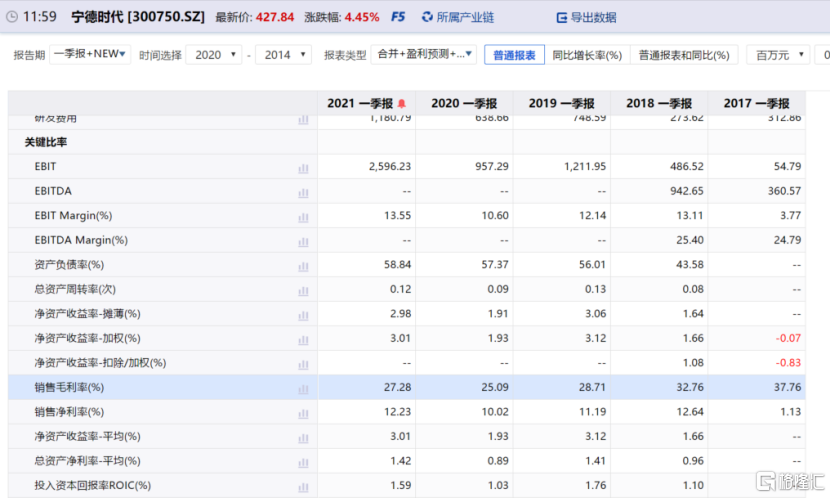Click the F5 shortcut icon

point(398,17)
